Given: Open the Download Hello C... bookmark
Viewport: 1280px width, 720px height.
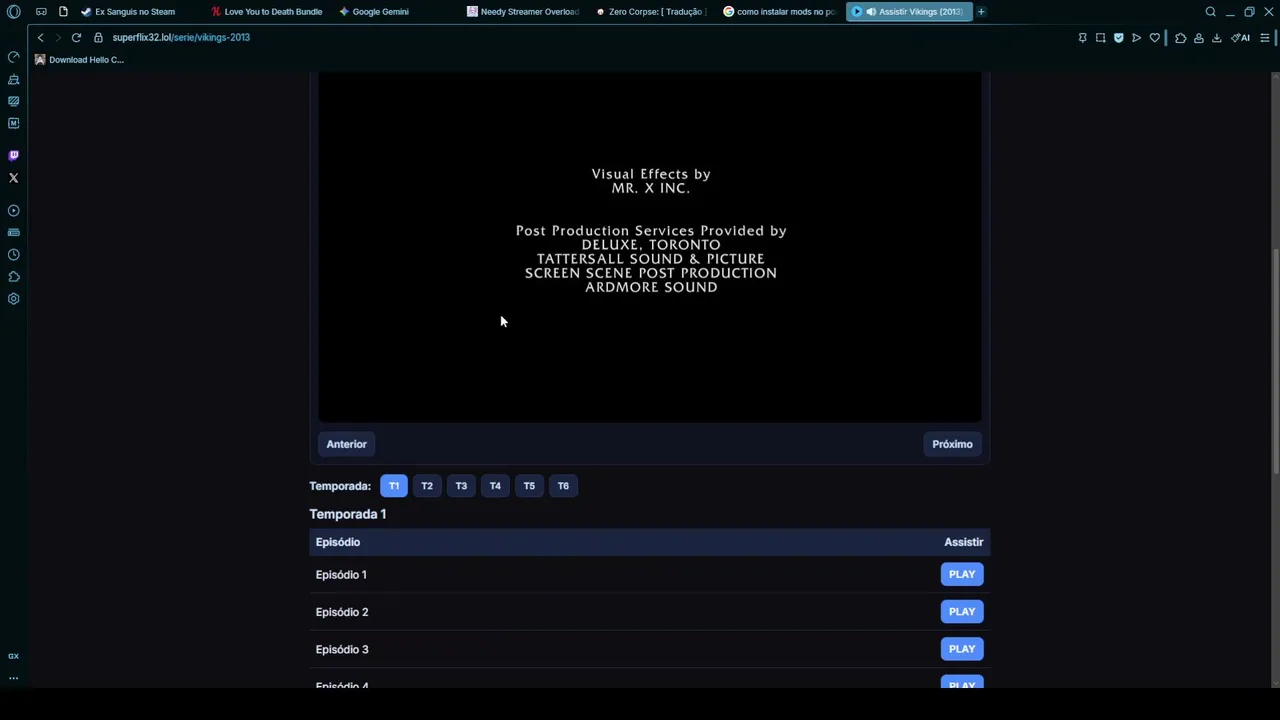Looking at the screenshot, I should [79, 60].
